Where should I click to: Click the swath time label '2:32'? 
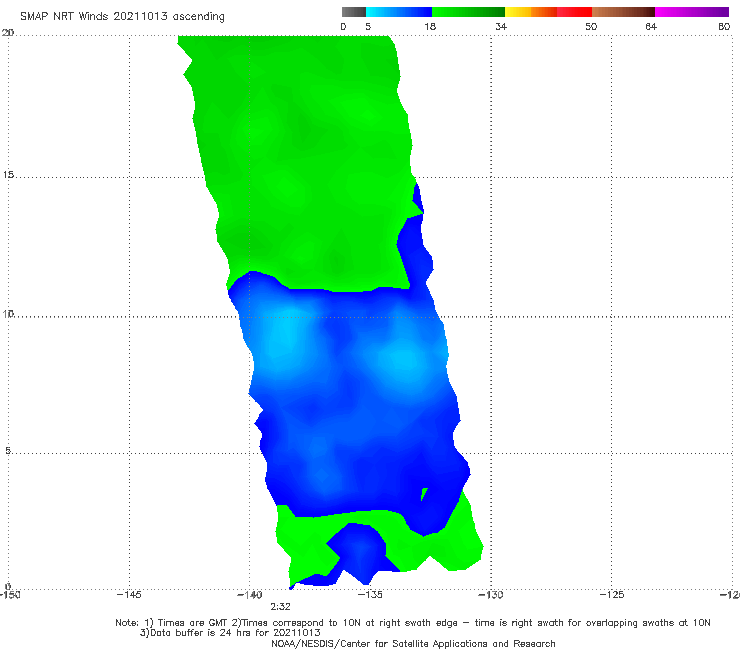point(280,607)
